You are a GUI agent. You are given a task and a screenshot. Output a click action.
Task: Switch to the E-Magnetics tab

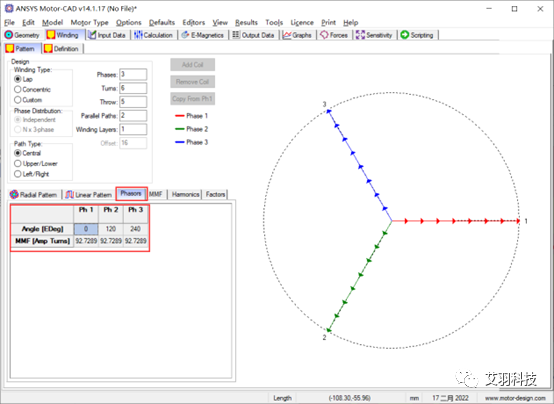click(203, 35)
